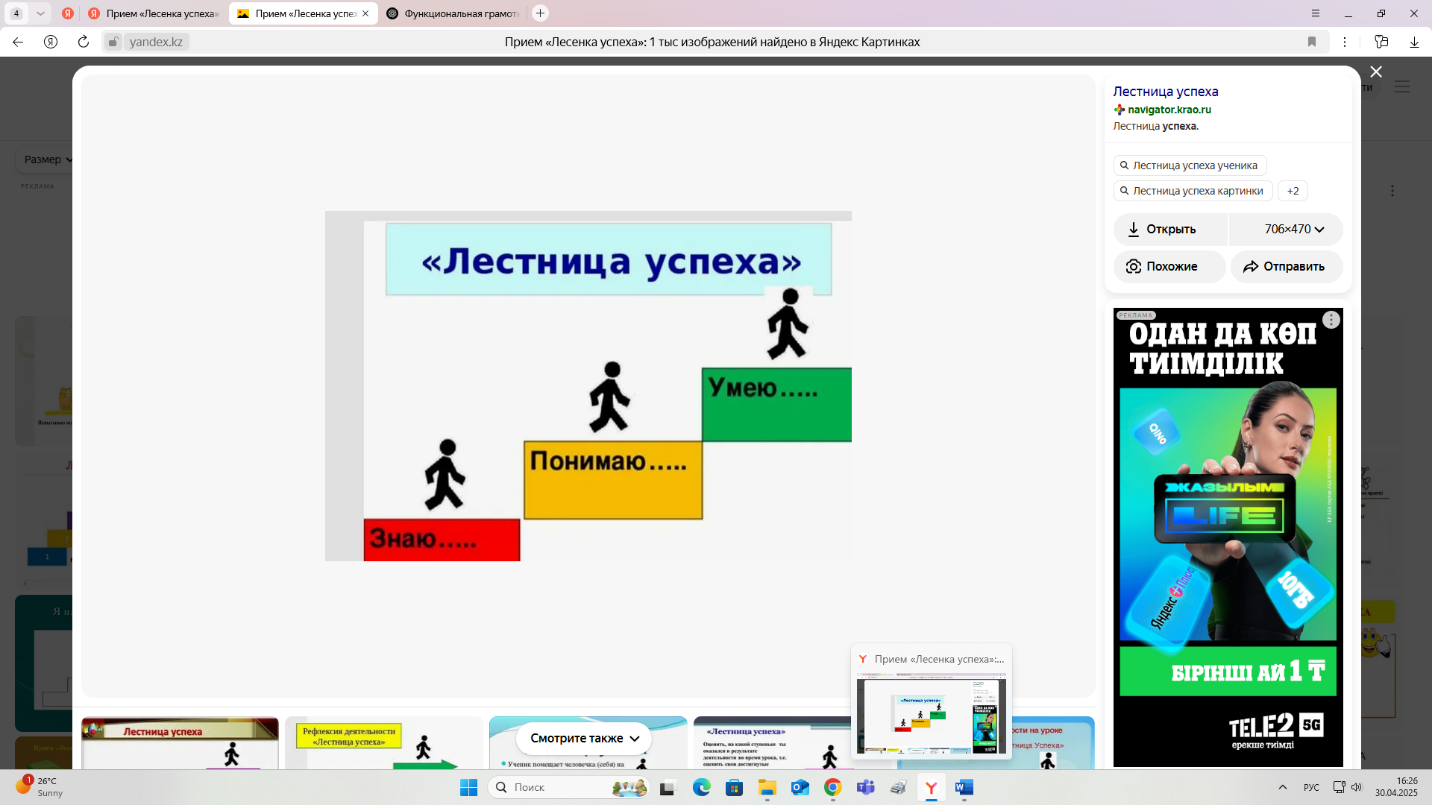Open the pinned Yandex tab
1432x805 pixels.
click(x=68, y=13)
